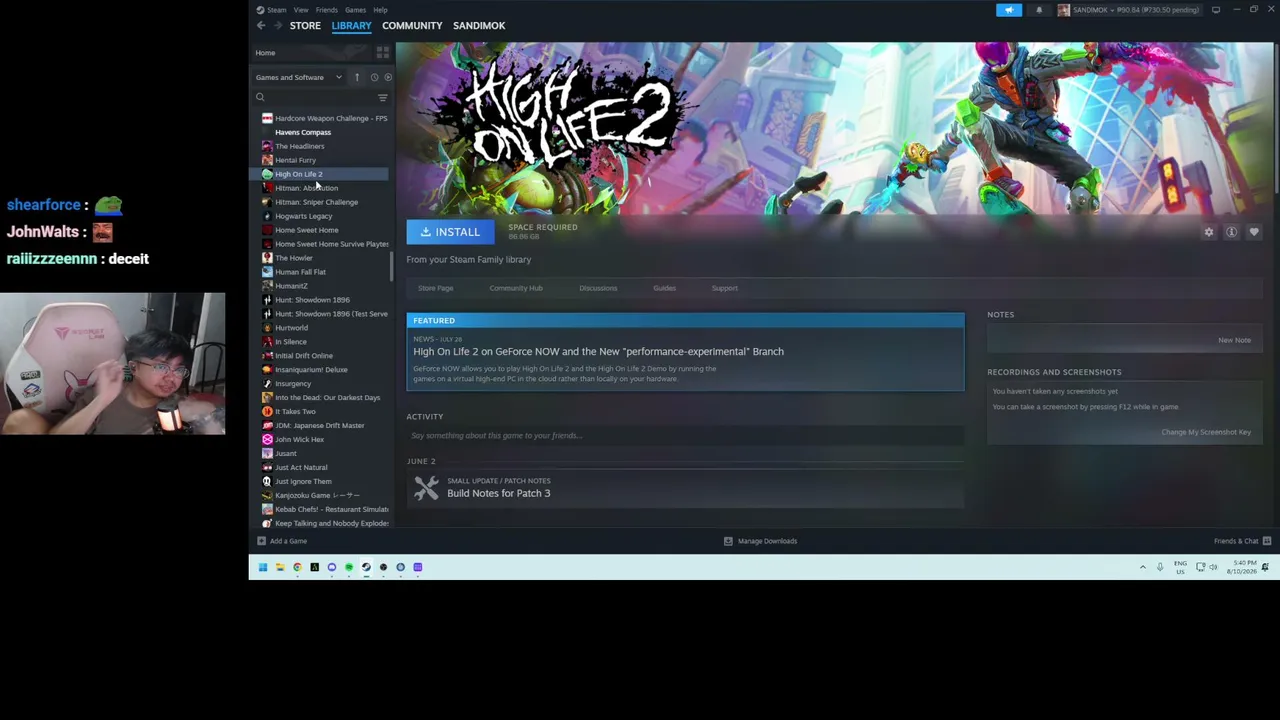Viewport: 1280px width, 720px height.
Task: Add High On Life 2 to favorites
Action: click(x=1254, y=232)
